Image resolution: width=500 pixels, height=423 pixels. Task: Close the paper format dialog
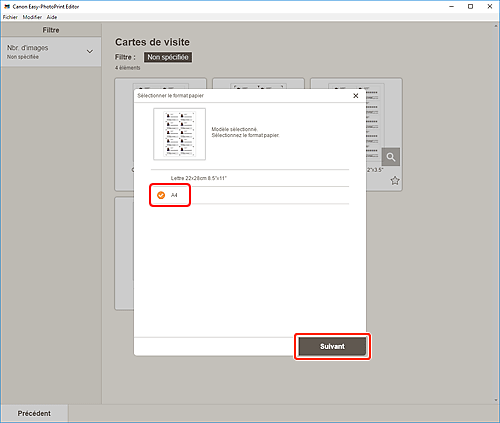tap(356, 96)
